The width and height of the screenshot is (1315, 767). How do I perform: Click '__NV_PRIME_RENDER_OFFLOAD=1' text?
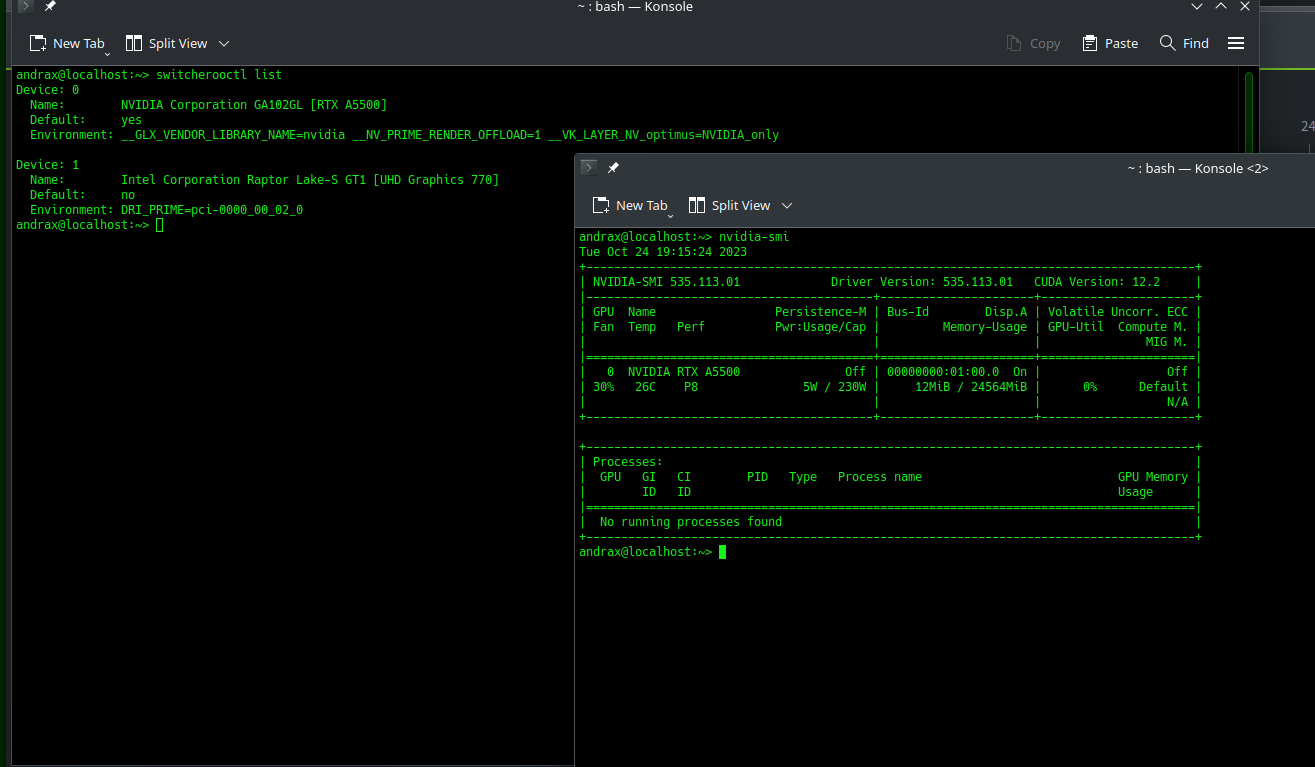coord(446,135)
